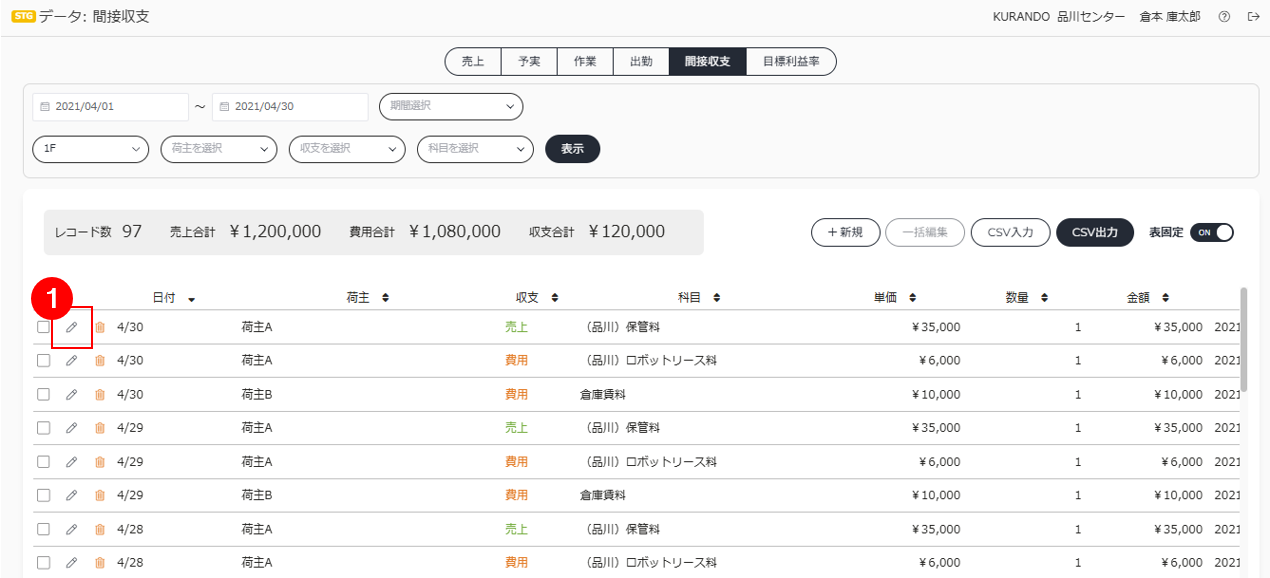Image resolution: width=1270 pixels, height=578 pixels.
Task: Click the CSV出力 button
Action: (x=1095, y=232)
